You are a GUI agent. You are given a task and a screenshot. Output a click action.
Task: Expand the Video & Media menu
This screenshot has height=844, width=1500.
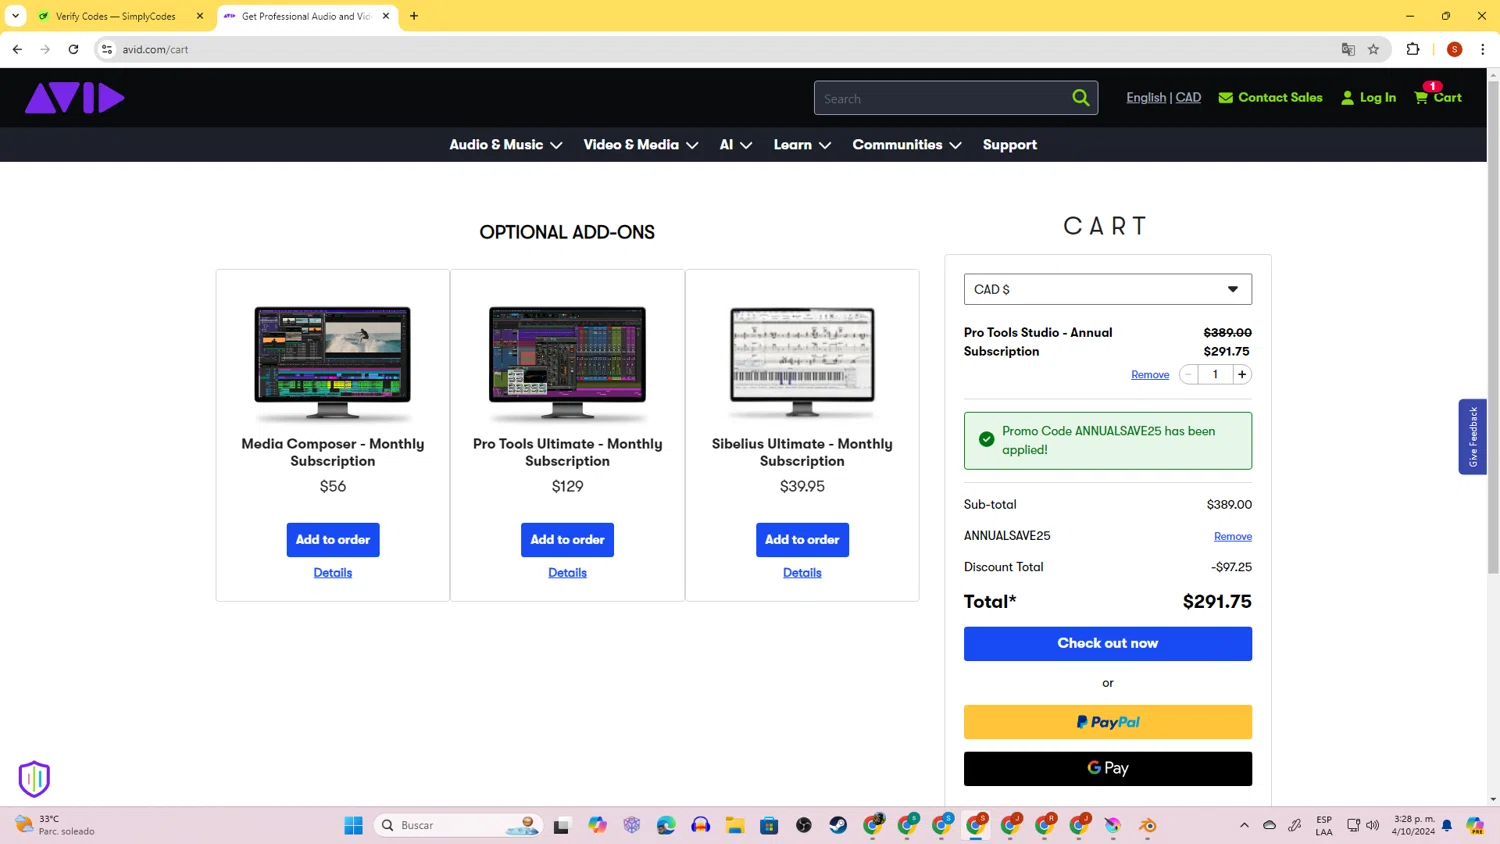tap(640, 145)
